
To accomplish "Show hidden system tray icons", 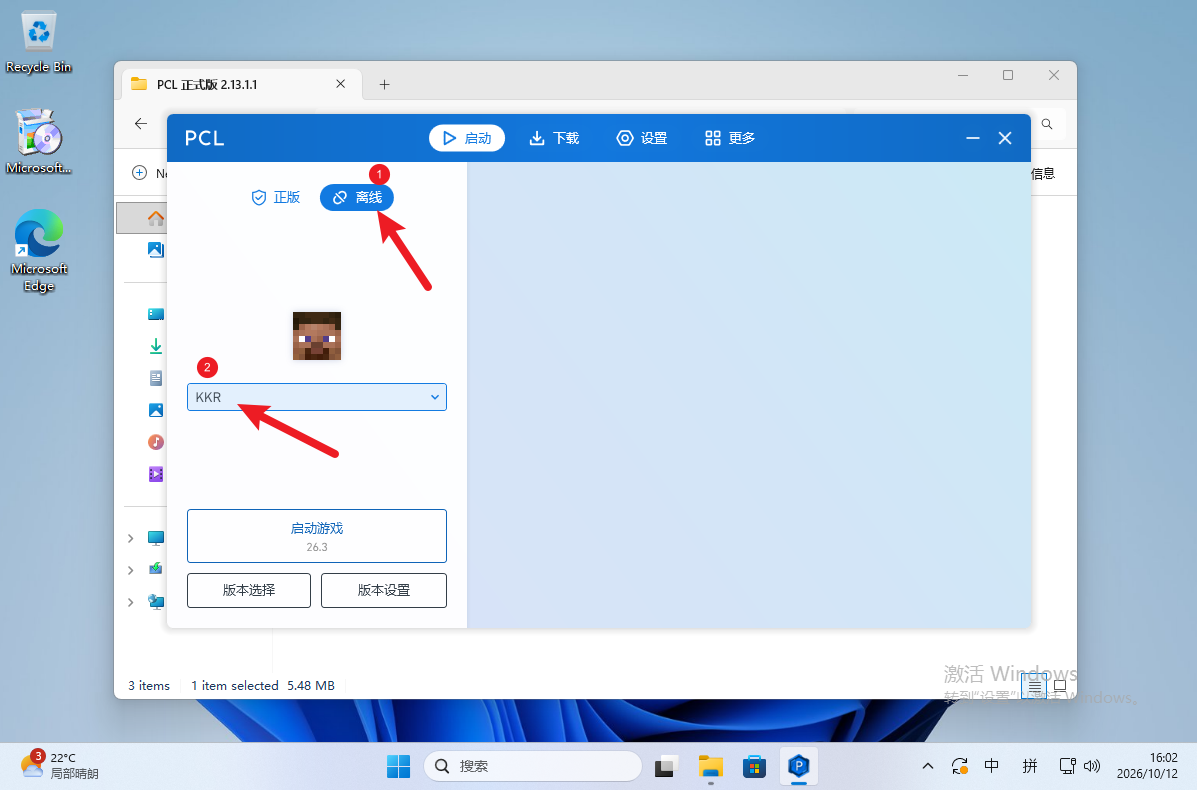I will 928,766.
